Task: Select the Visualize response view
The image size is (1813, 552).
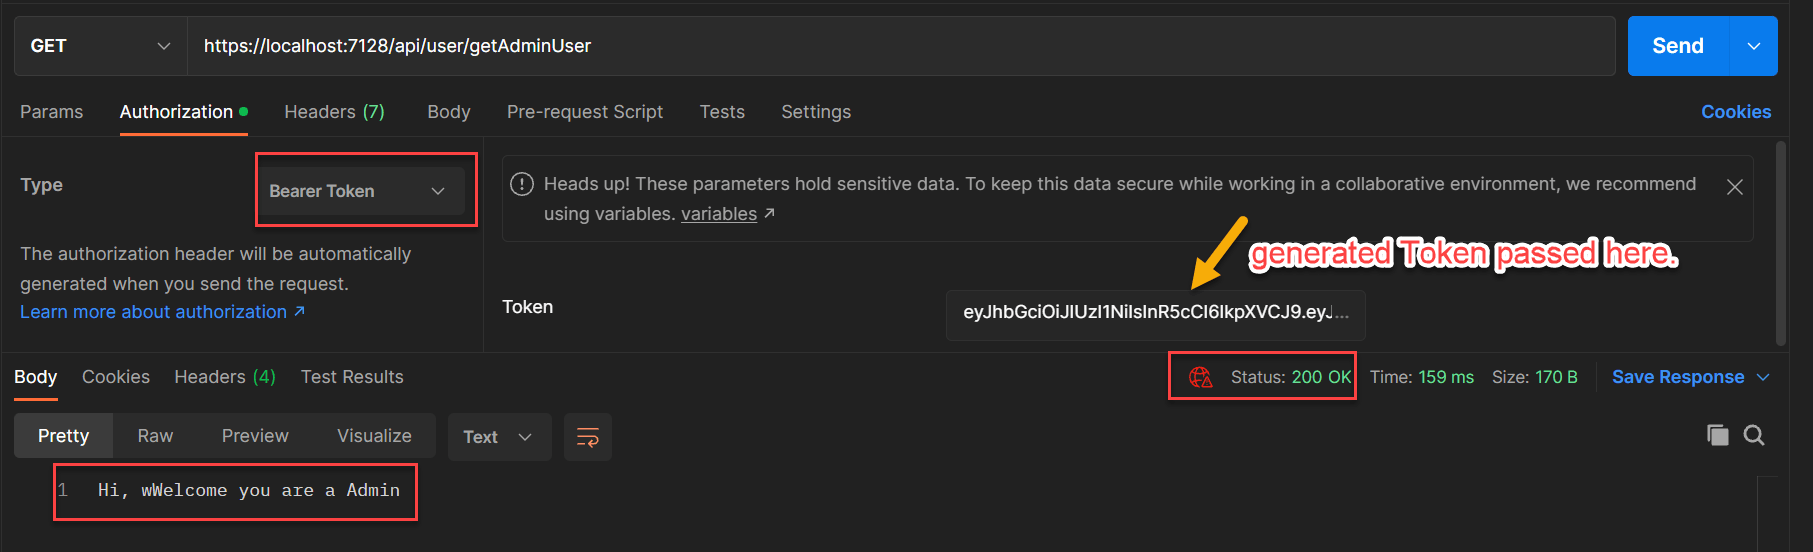Action: 374,436
